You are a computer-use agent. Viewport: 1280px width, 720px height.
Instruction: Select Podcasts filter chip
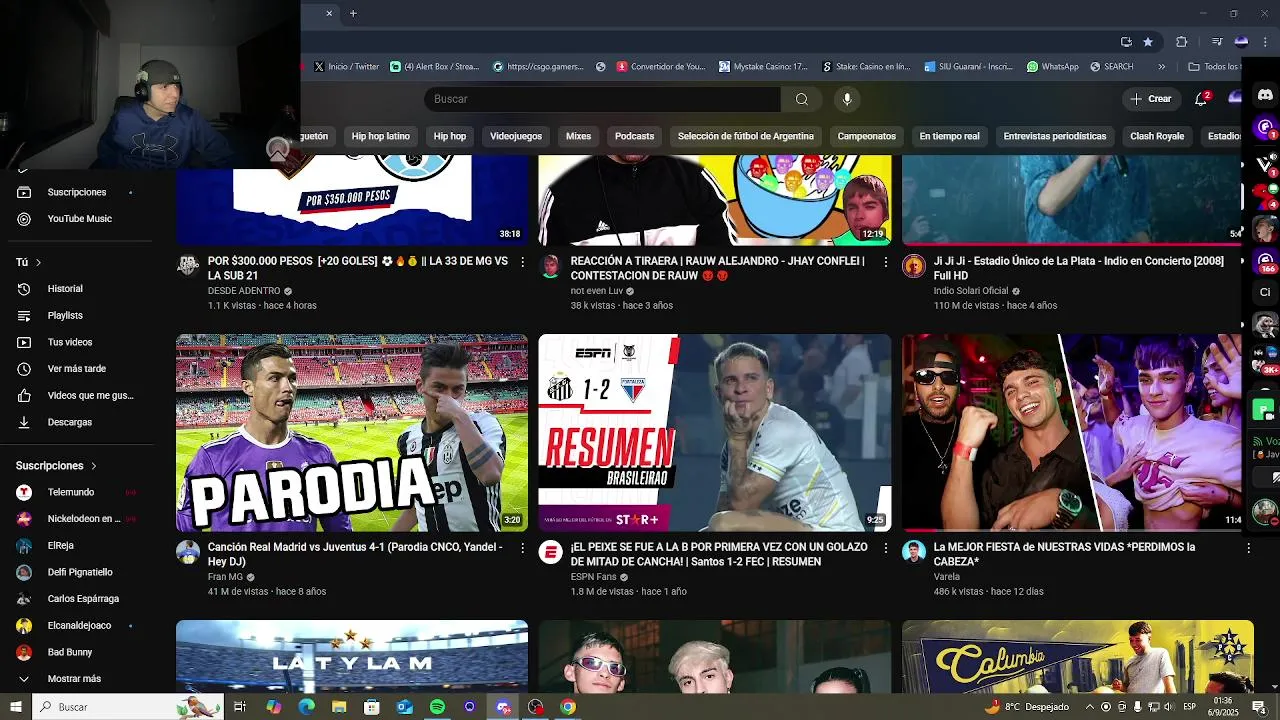click(634, 136)
